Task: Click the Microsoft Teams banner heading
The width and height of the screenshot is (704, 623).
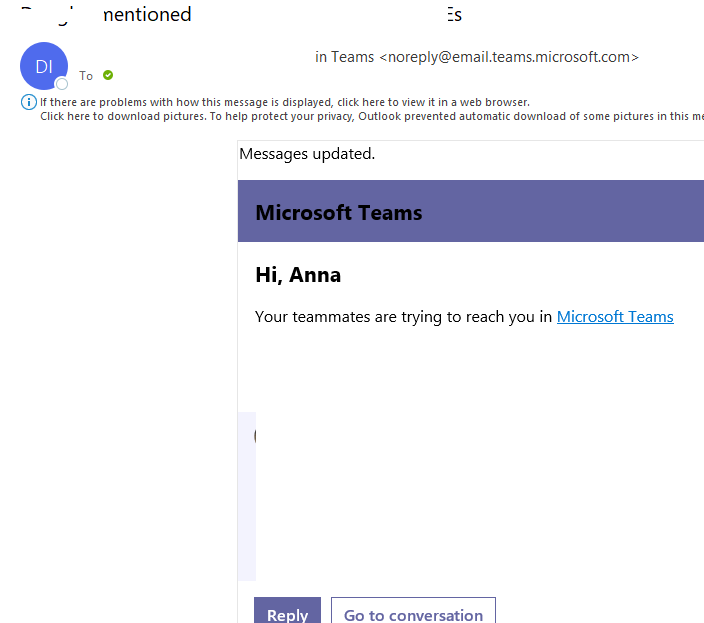Action: [339, 213]
